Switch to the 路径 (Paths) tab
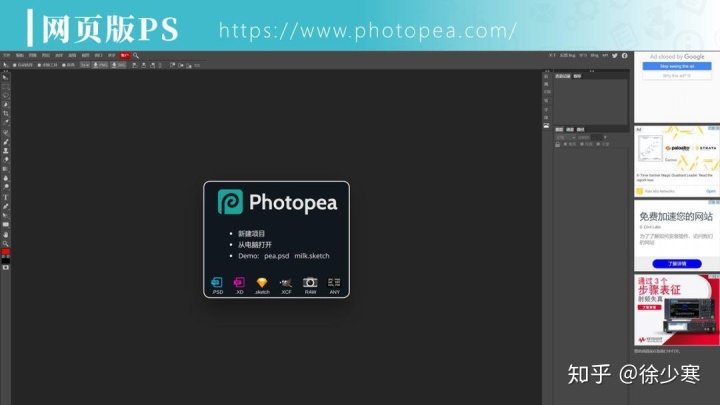Viewport: 720px width, 405px height. [580, 129]
